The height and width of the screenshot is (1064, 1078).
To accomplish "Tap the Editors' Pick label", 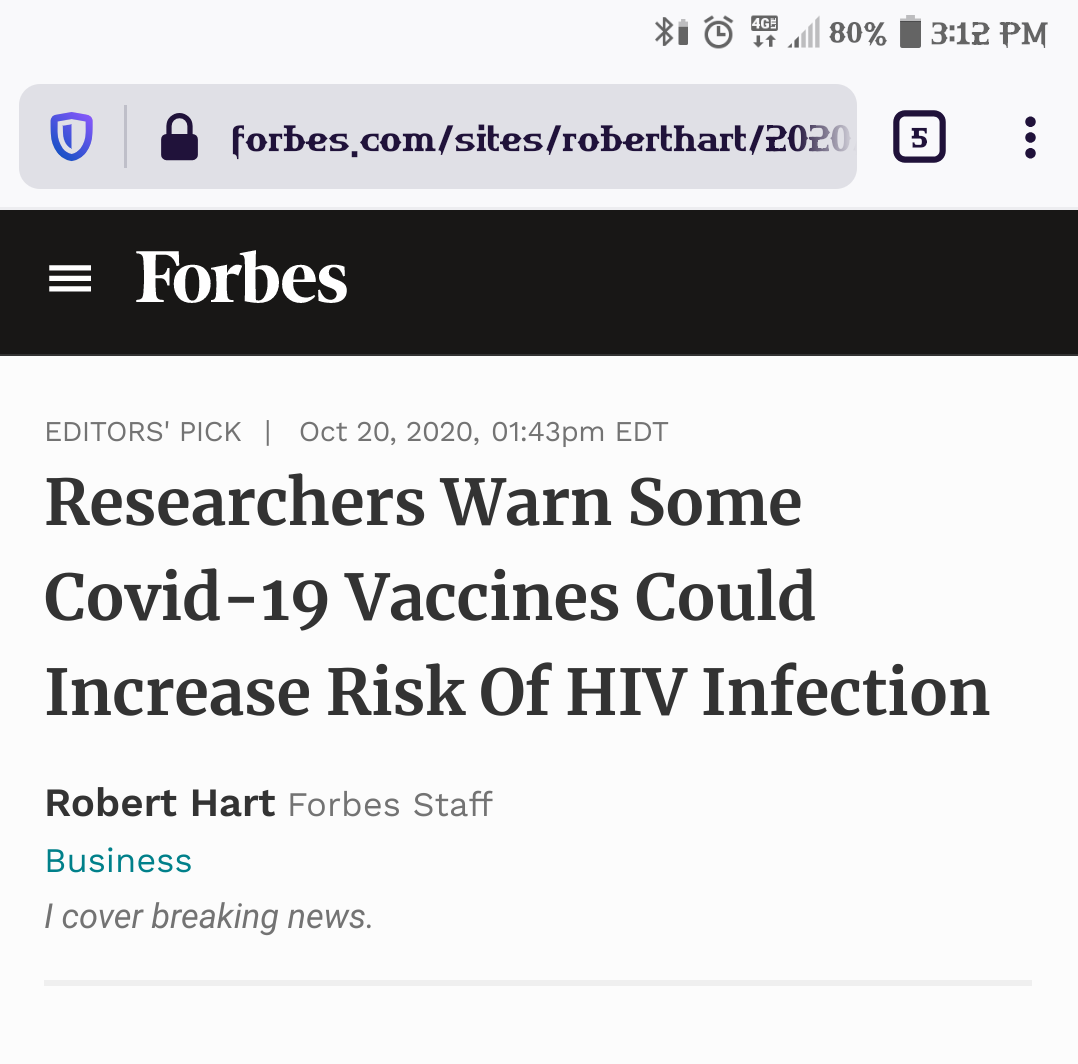I will (x=143, y=432).
